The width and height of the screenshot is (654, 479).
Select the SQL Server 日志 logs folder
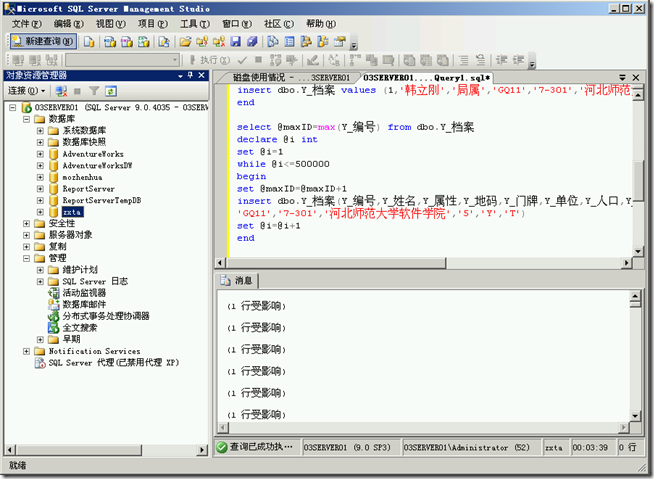pyautogui.click(x=95, y=281)
